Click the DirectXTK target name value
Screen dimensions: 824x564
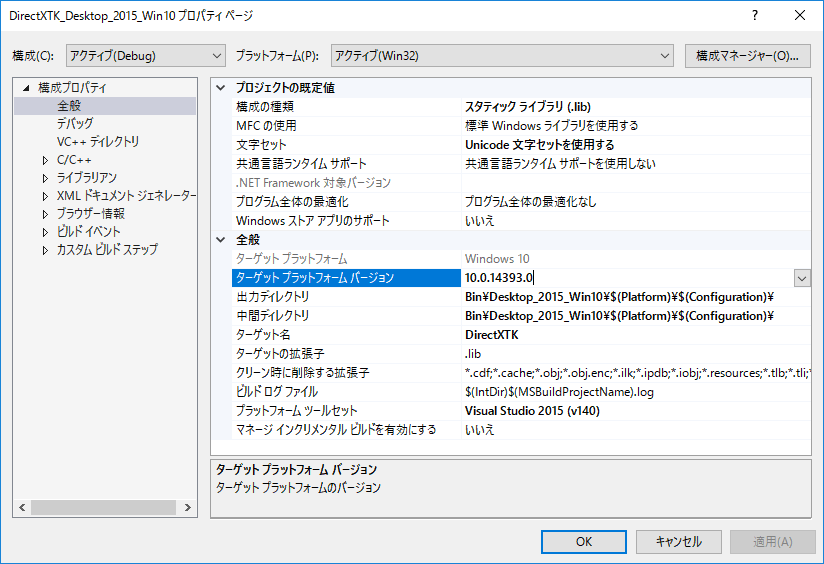[x=491, y=334]
